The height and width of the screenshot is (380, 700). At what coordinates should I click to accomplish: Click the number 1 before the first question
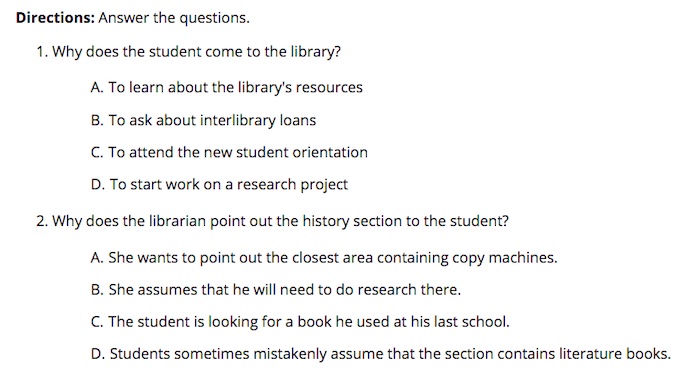coord(42,52)
